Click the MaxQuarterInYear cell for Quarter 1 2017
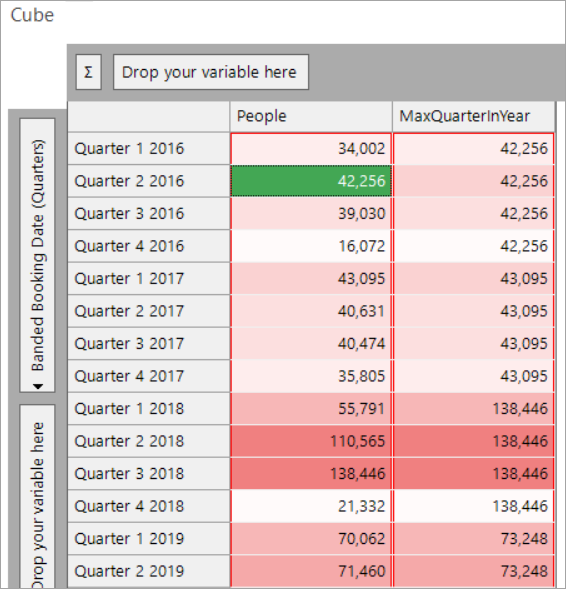566x589 pixels. 473,279
